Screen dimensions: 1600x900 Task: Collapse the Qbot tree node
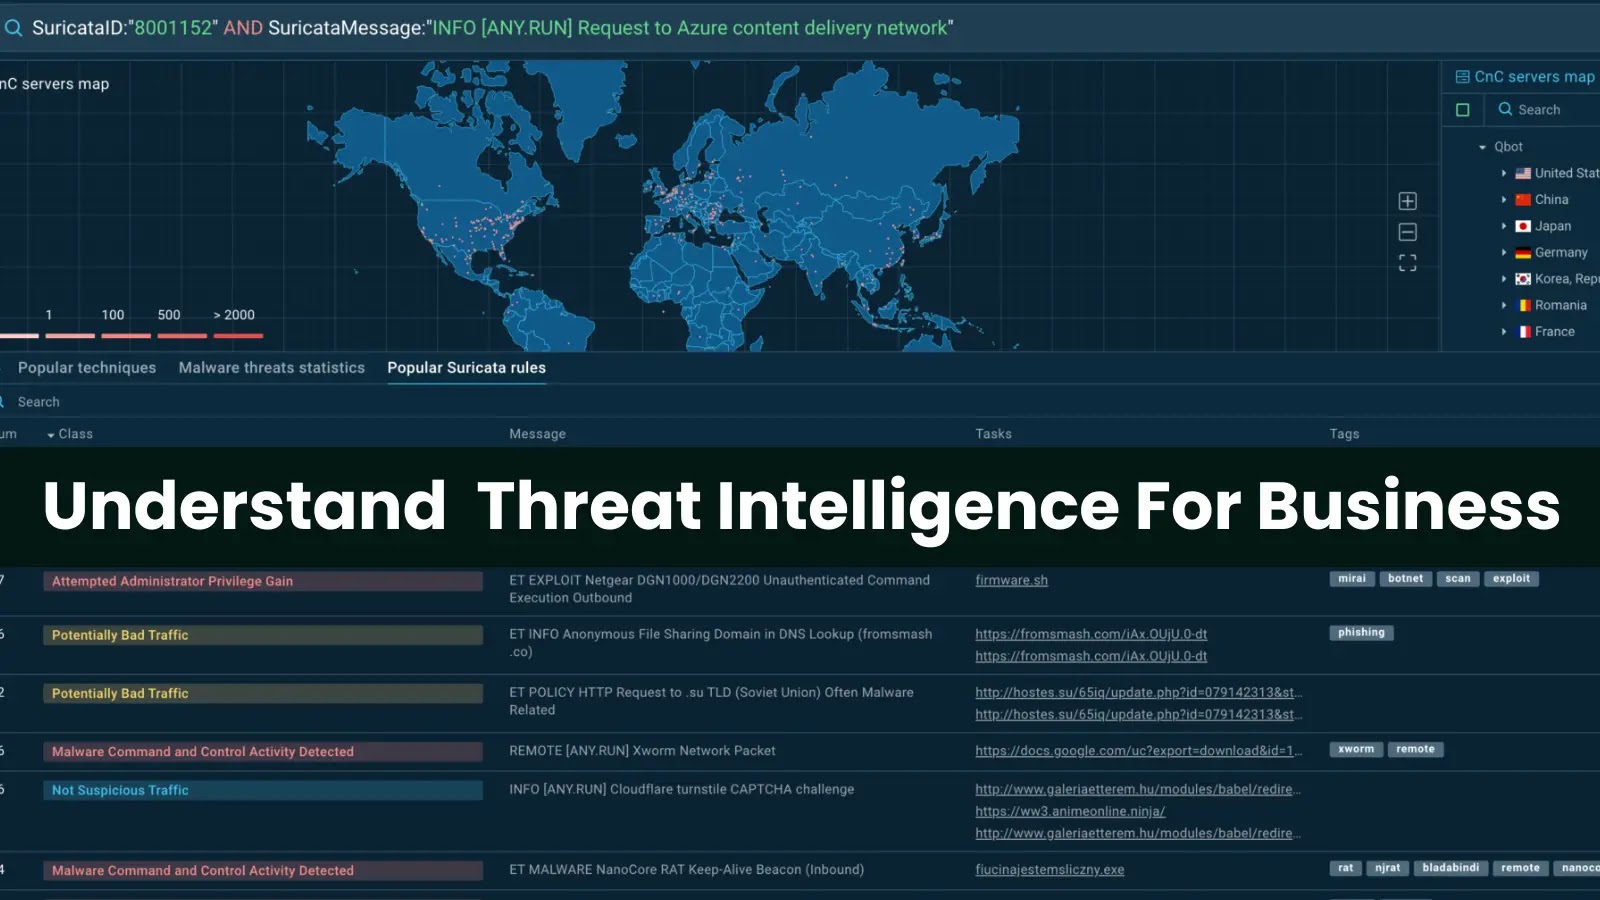(1482, 147)
